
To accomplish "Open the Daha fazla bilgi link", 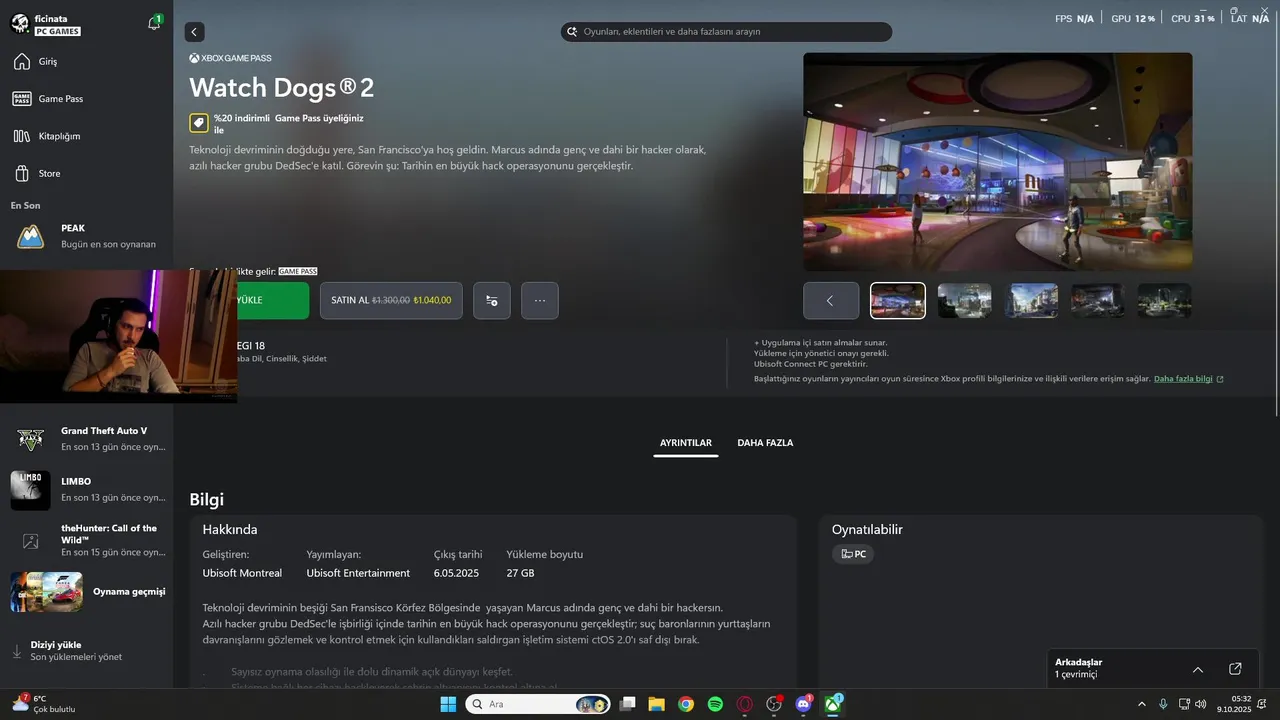I will 1188,379.
